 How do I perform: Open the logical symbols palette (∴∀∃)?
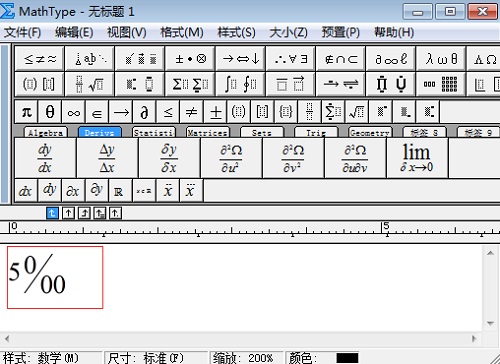[291, 59]
